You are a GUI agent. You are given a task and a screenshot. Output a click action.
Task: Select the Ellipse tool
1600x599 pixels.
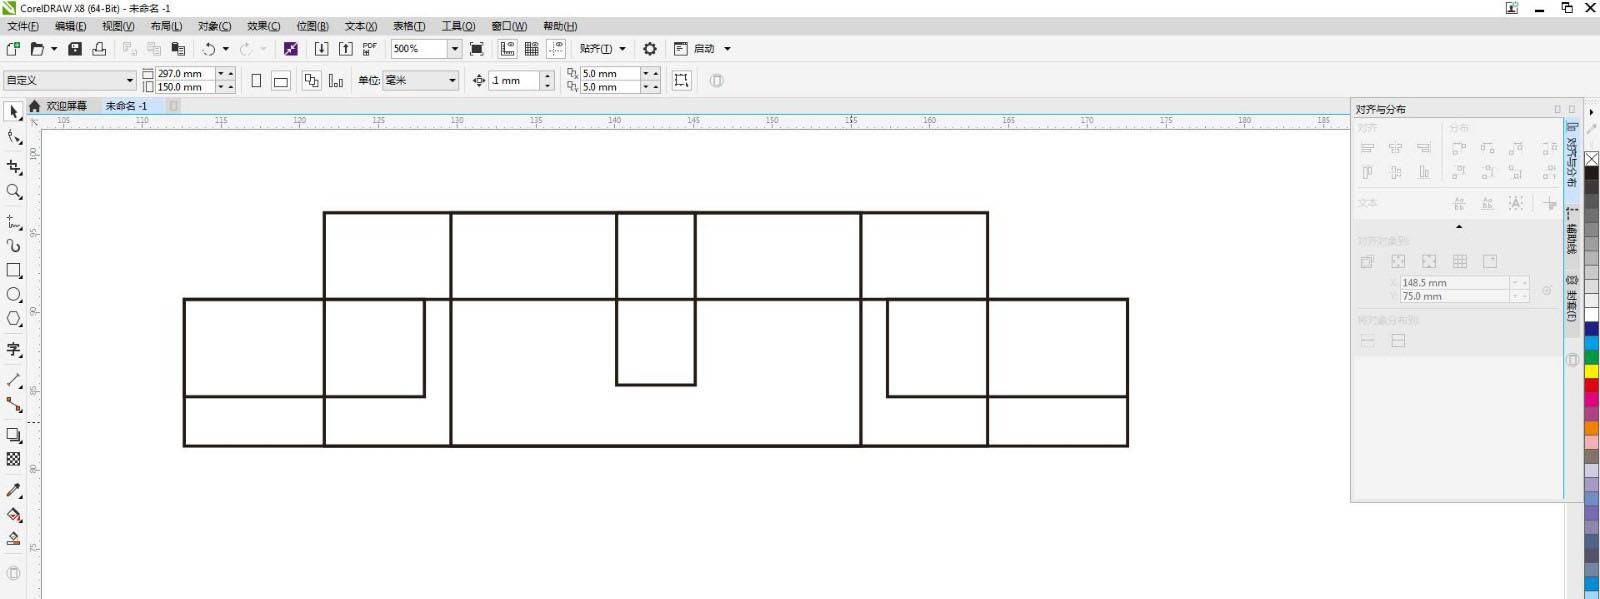pyautogui.click(x=14, y=295)
